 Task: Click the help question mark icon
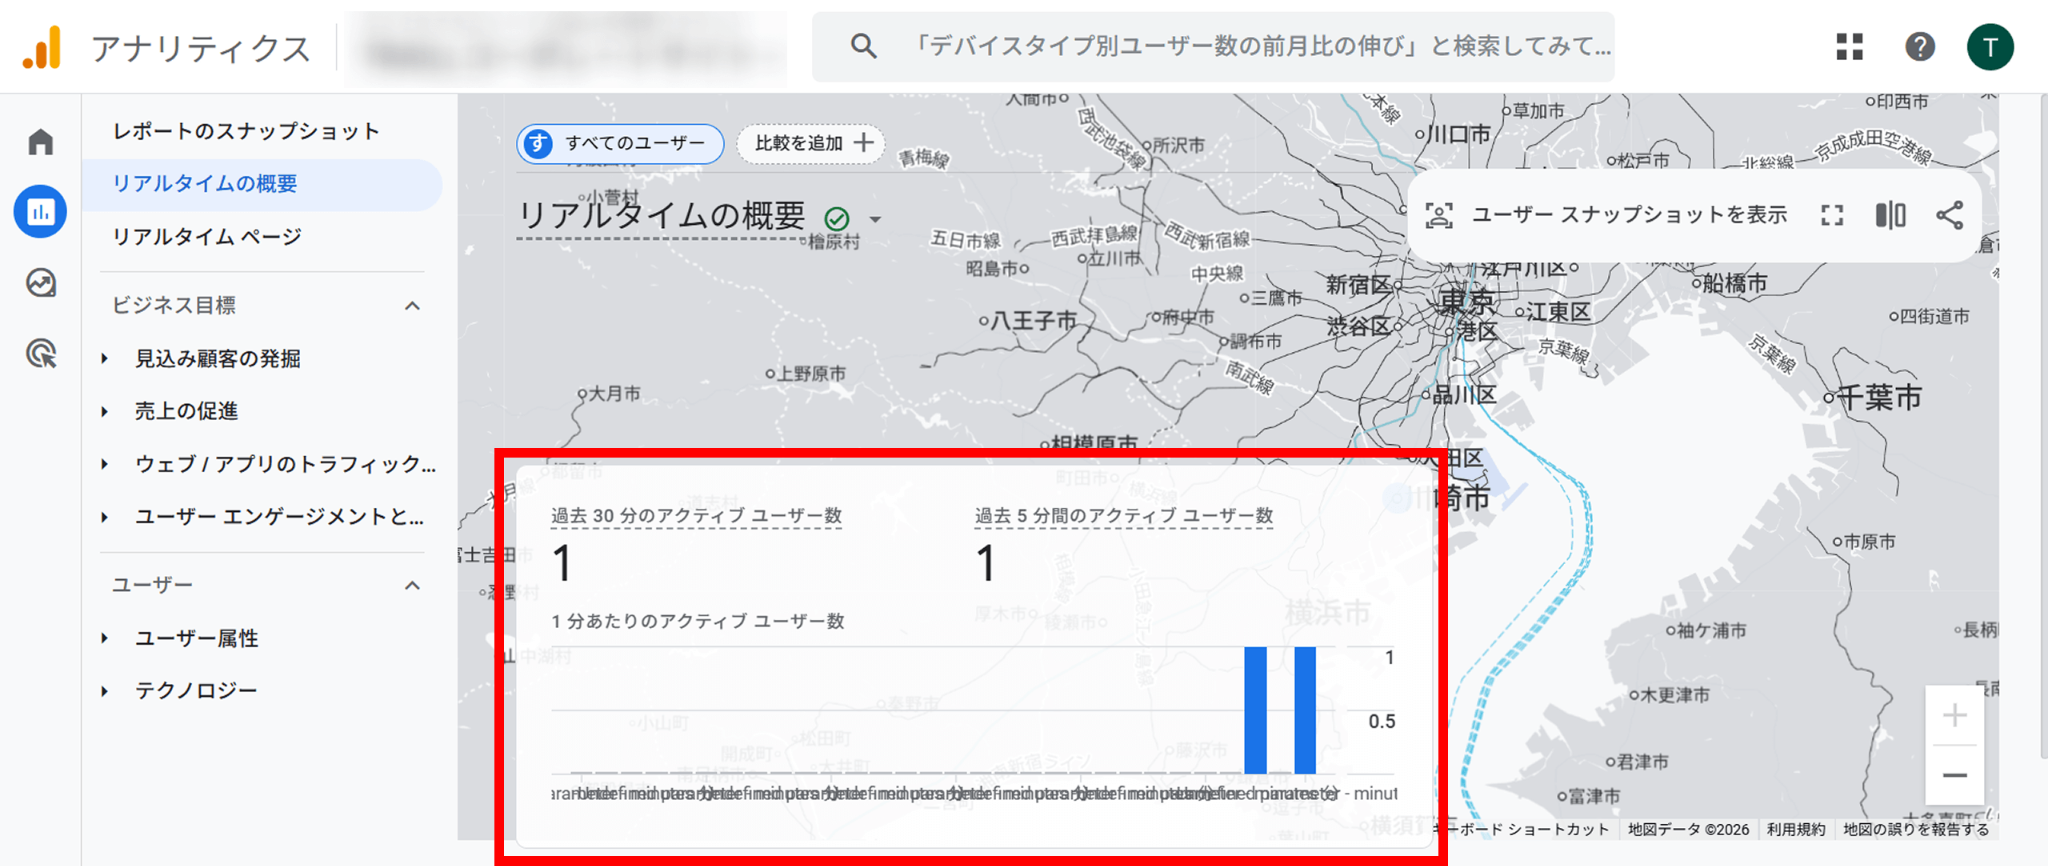click(1919, 47)
